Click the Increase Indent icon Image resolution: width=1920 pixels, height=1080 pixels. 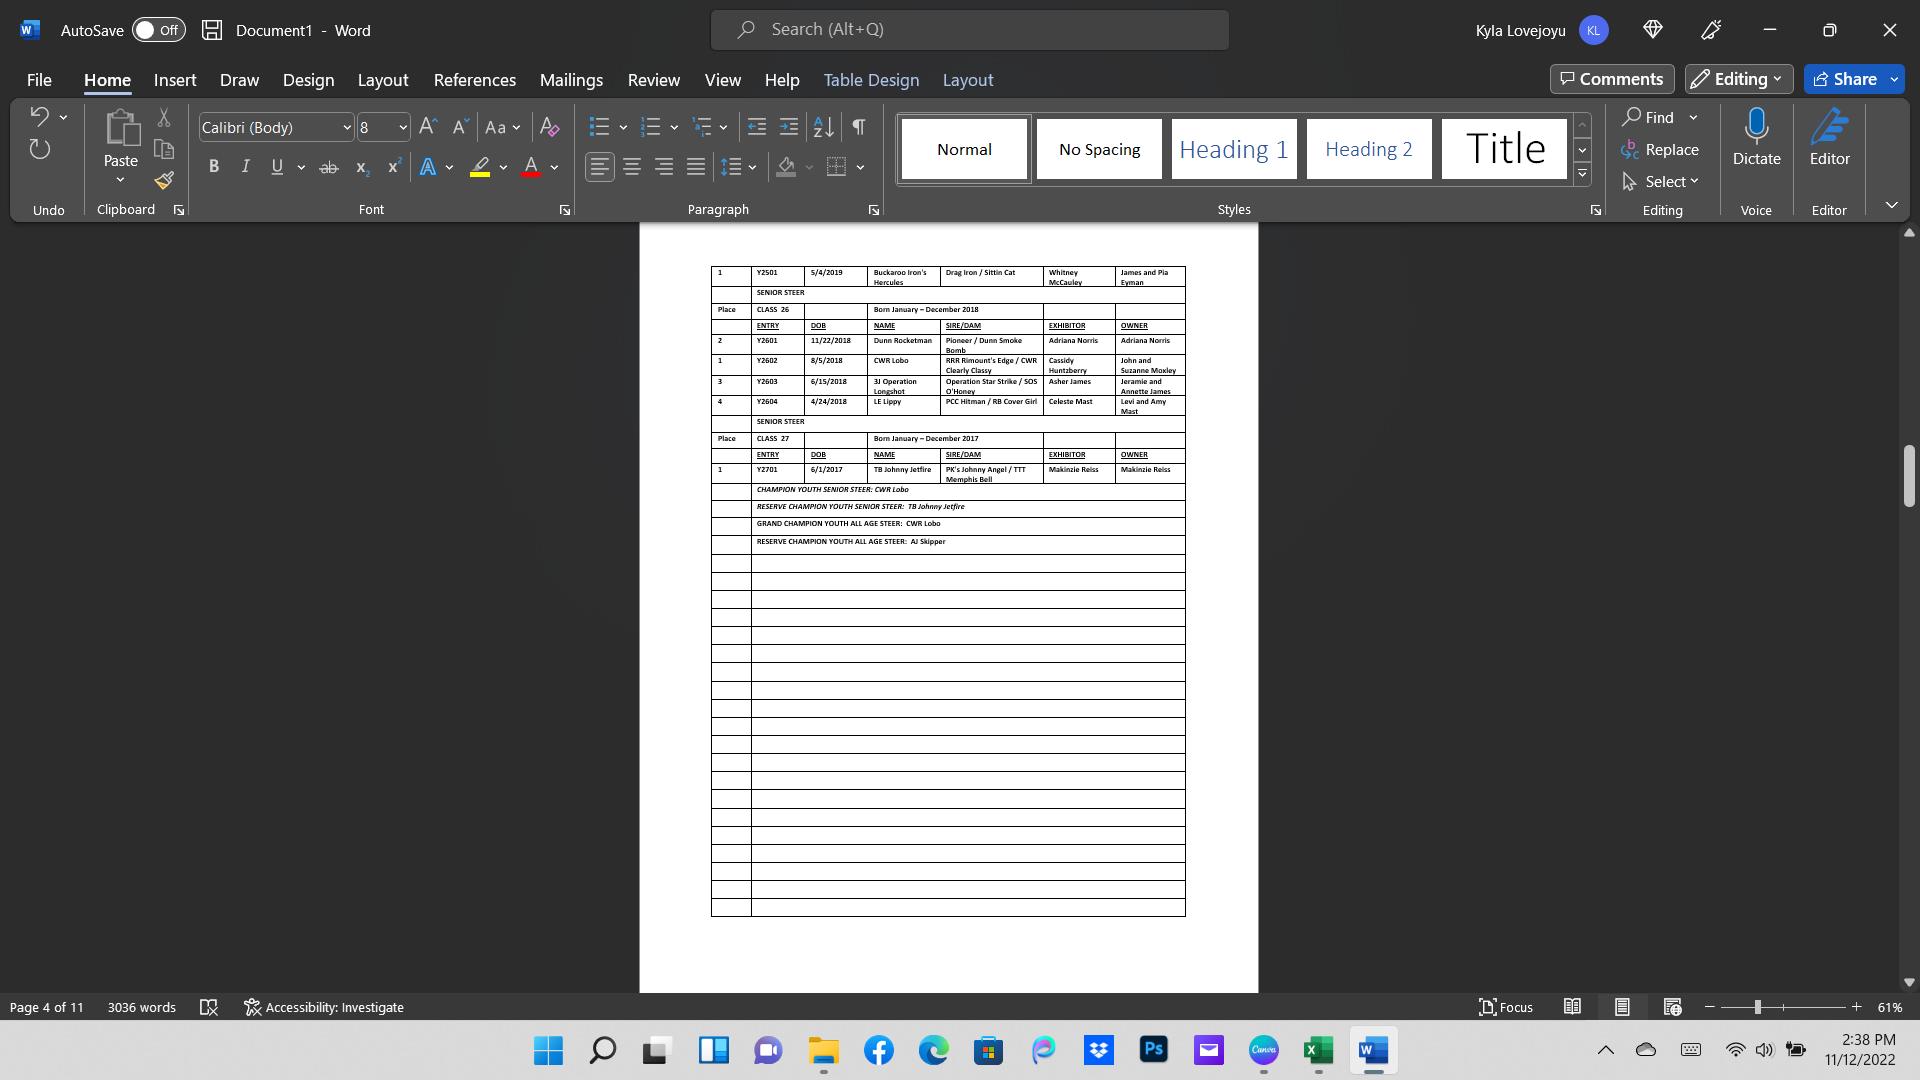pyautogui.click(x=789, y=127)
